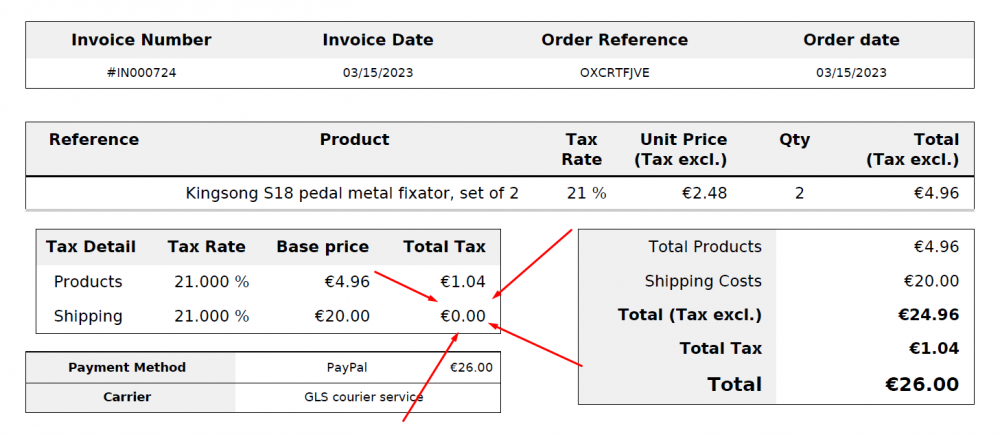Select order reference OXCRTFJVE

614,73
